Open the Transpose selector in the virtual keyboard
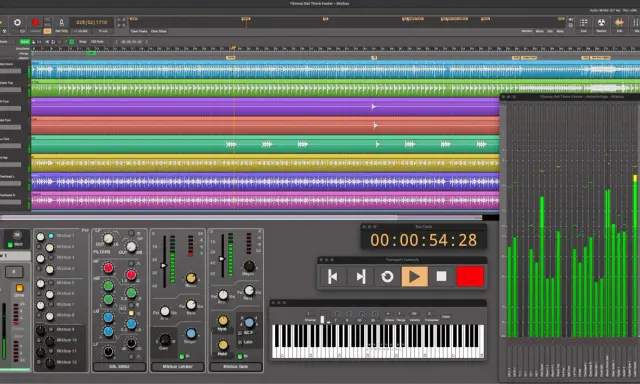This screenshot has width=640, height=384. [x=431, y=314]
